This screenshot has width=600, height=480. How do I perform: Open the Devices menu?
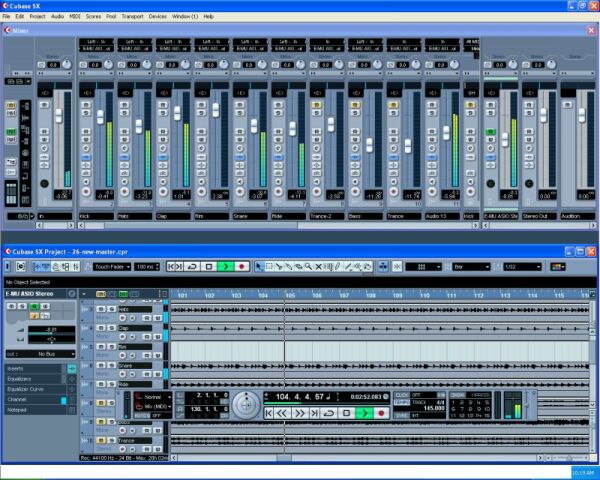[158, 16]
